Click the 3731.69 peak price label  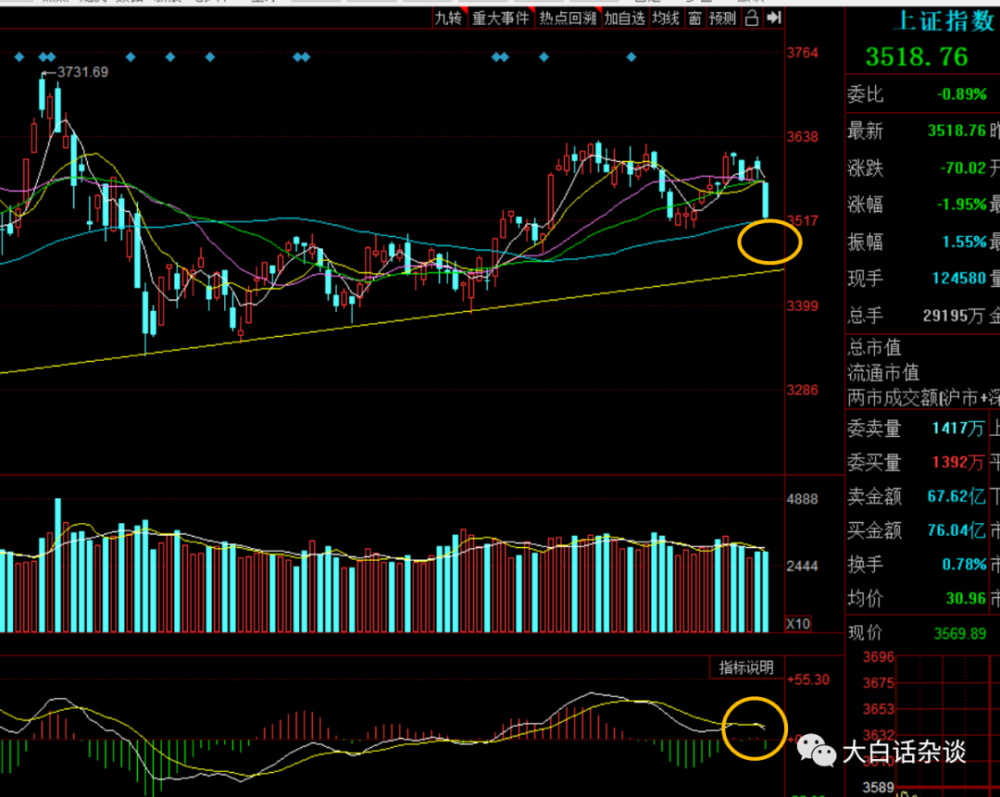tap(83, 72)
